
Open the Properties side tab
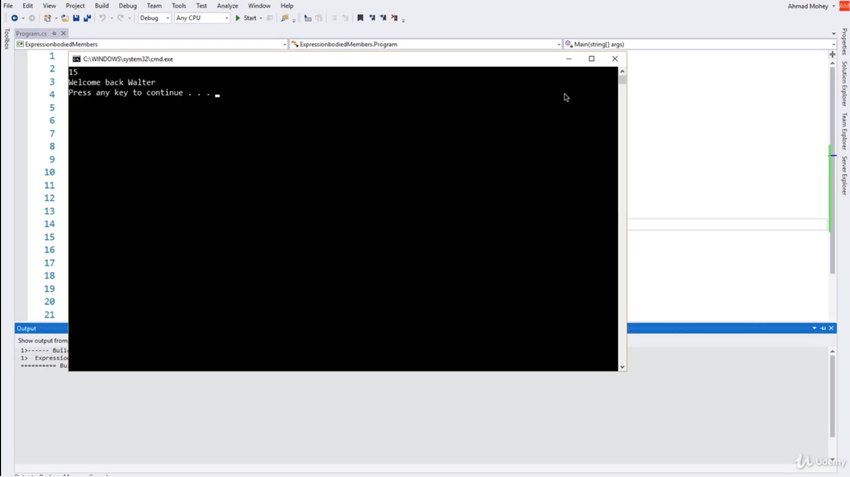click(x=844, y=41)
